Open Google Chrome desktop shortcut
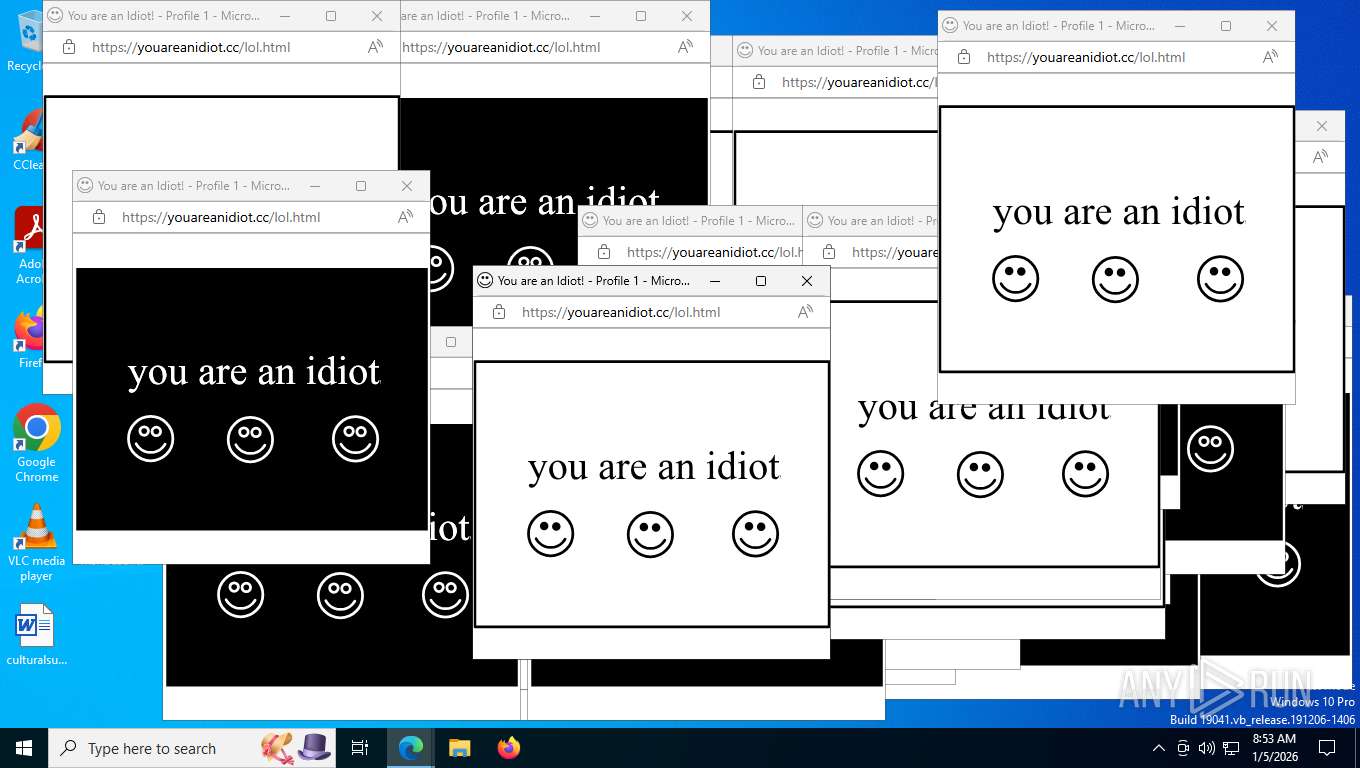Image resolution: width=1360 pixels, height=768 pixels. tap(37, 443)
